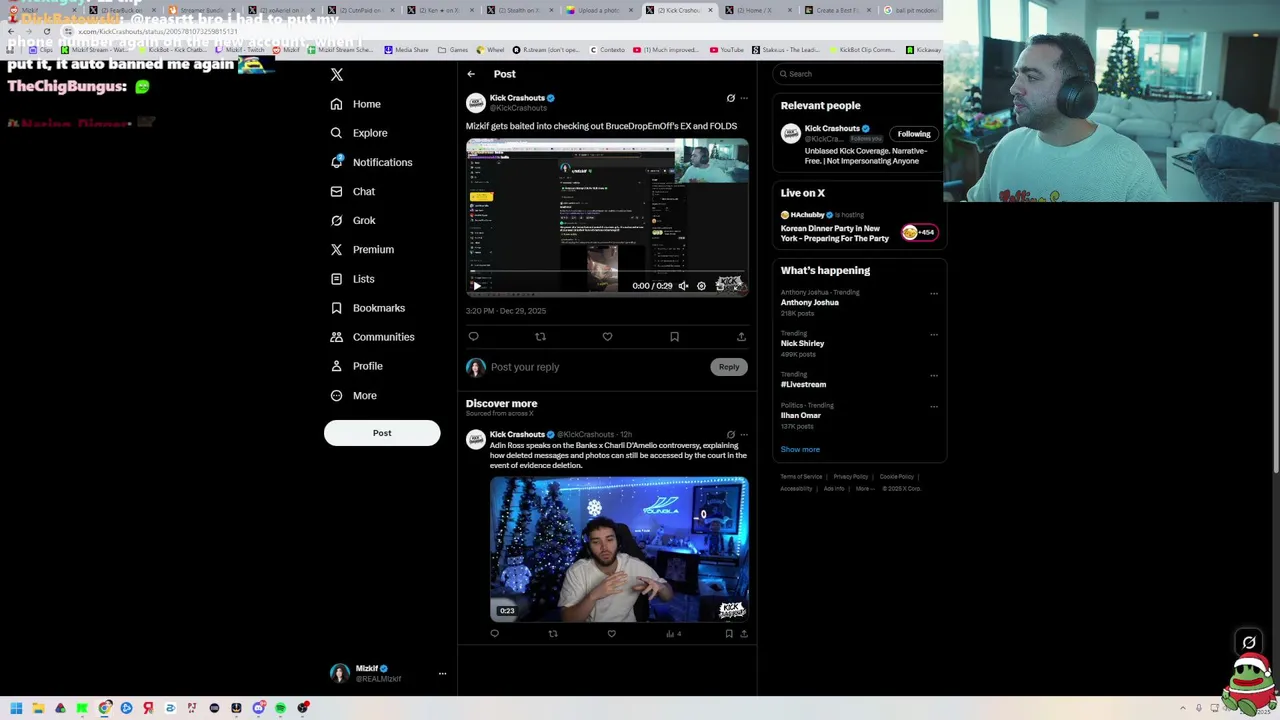The height and width of the screenshot is (720, 1280).
Task: Expand the More menu in the sidebar
Action: pyautogui.click(x=353, y=395)
